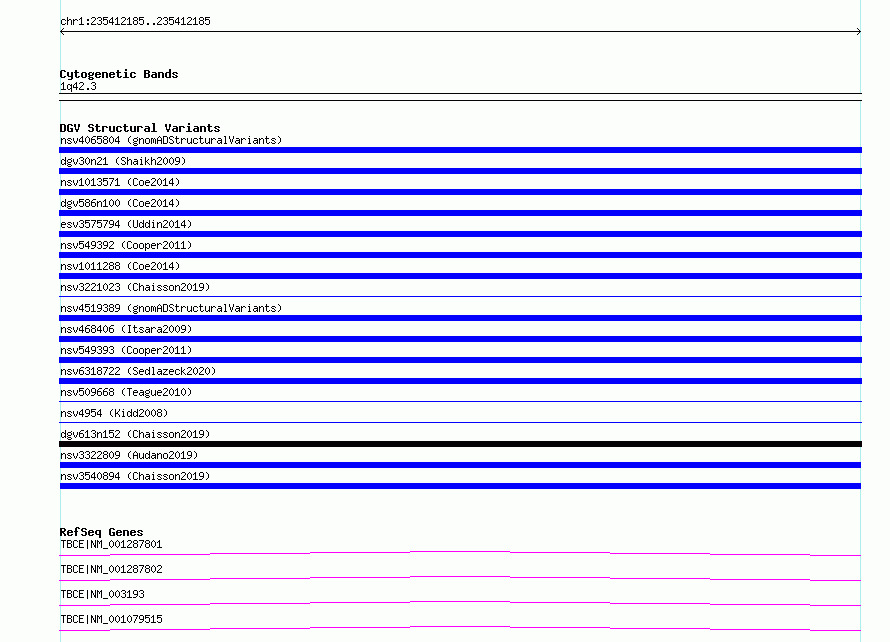The image size is (890, 642).
Task: Select the DGV Structural Variants heading
Action: point(140,128)
